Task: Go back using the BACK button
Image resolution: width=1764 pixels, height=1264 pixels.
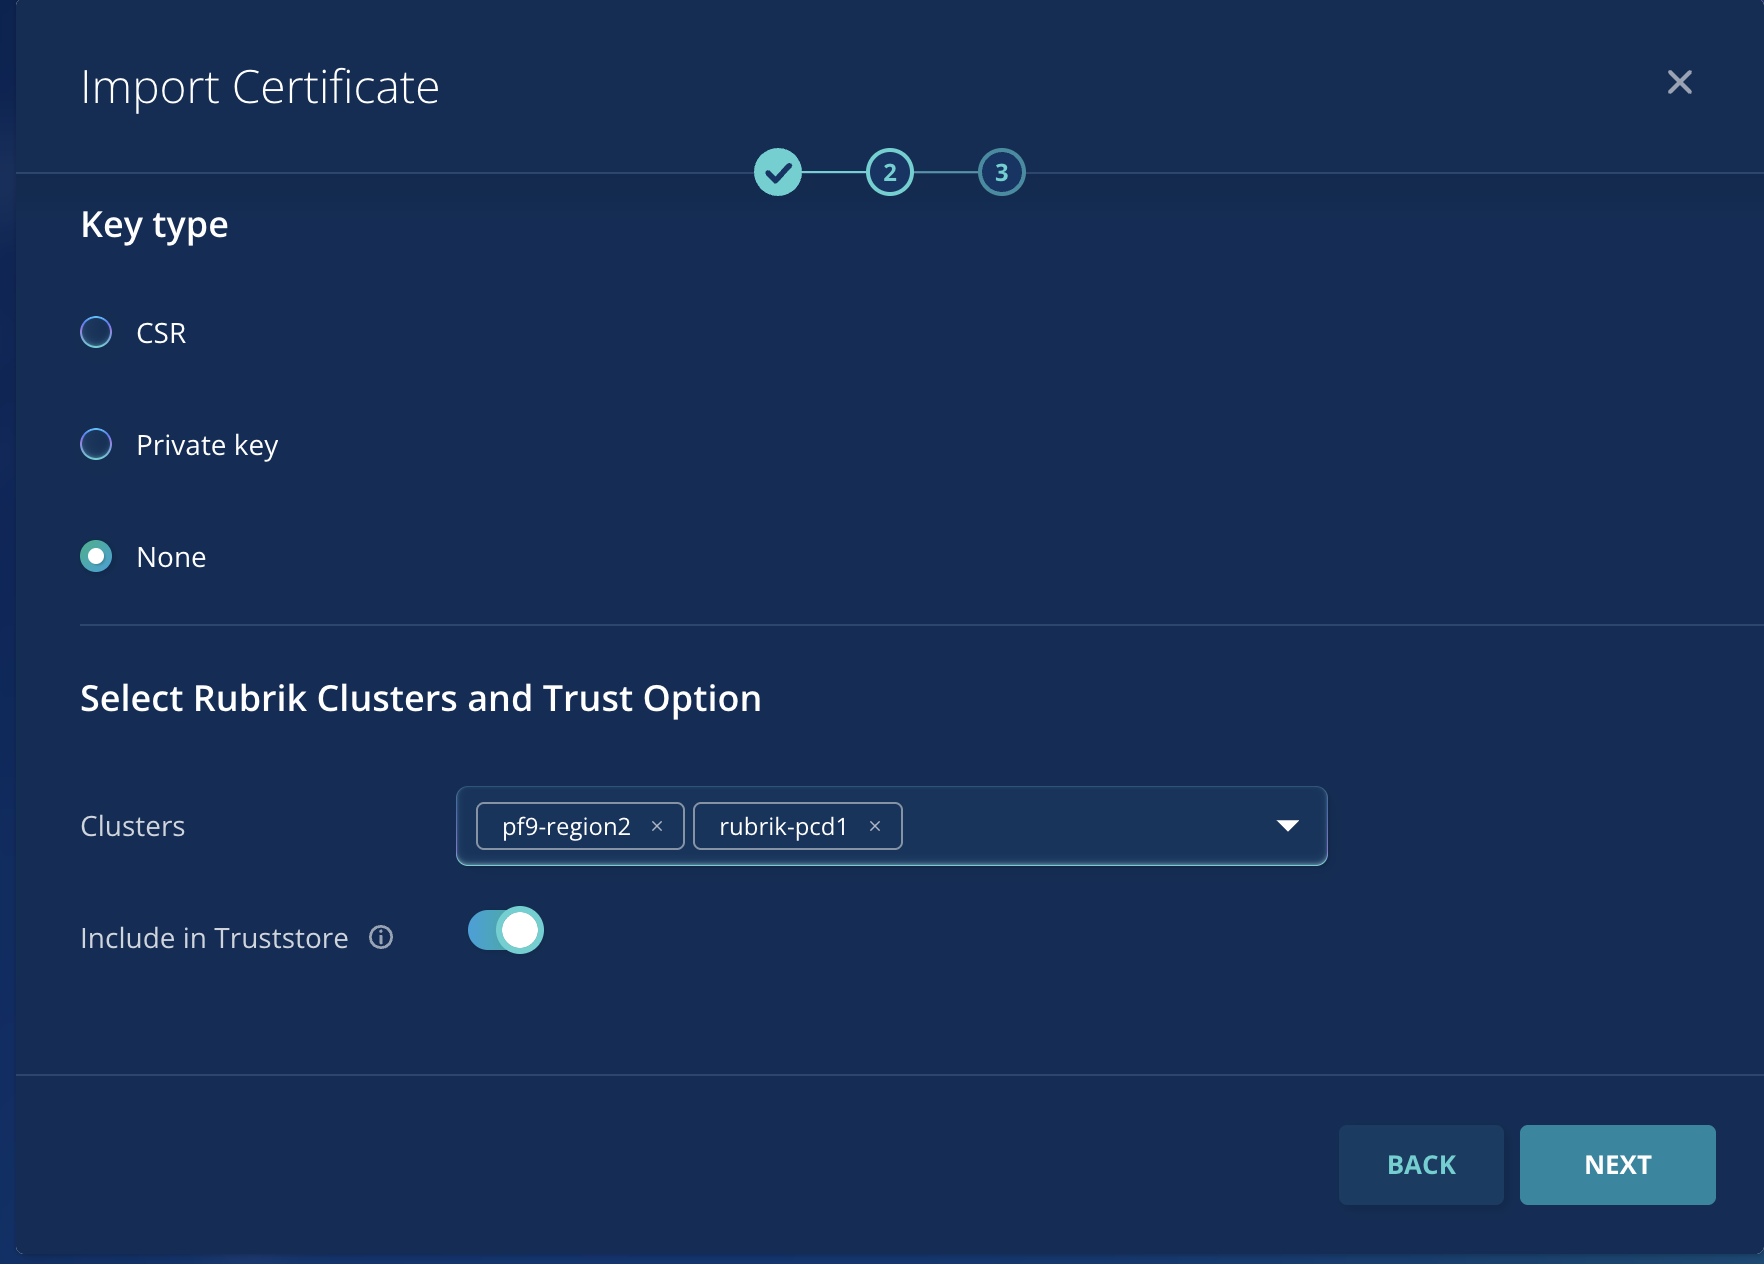Action: pos(1420,1165)
